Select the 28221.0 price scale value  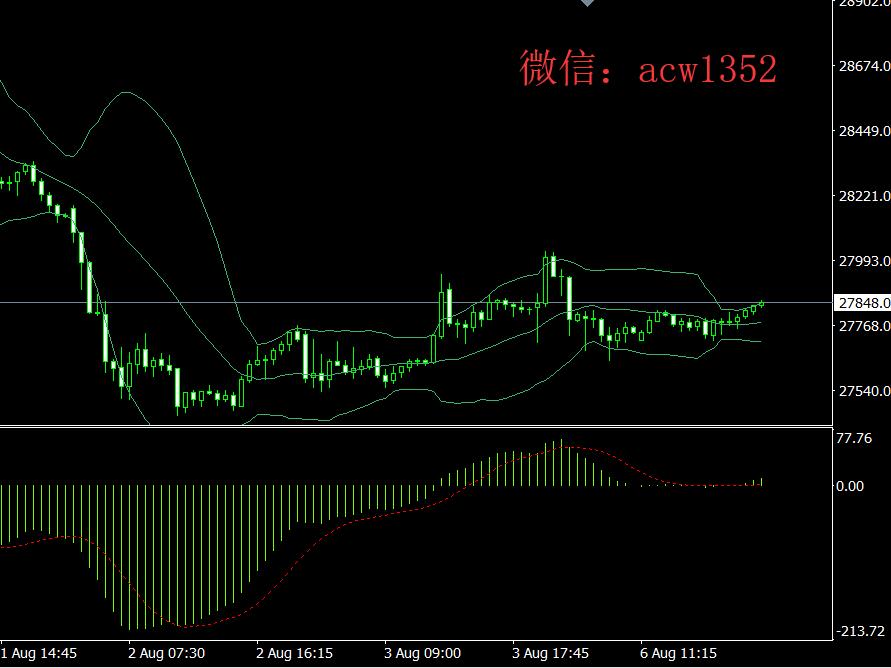[x=864, y=196]
